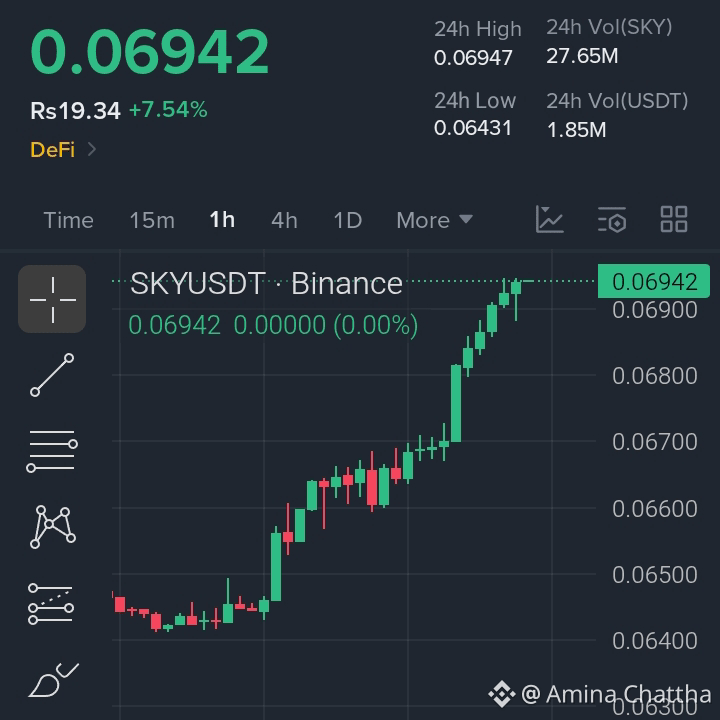This screenshot has height=720, width=720.
Task: Select the horizontal lines Fibonacci tool
Action: (x=52, y=451)
